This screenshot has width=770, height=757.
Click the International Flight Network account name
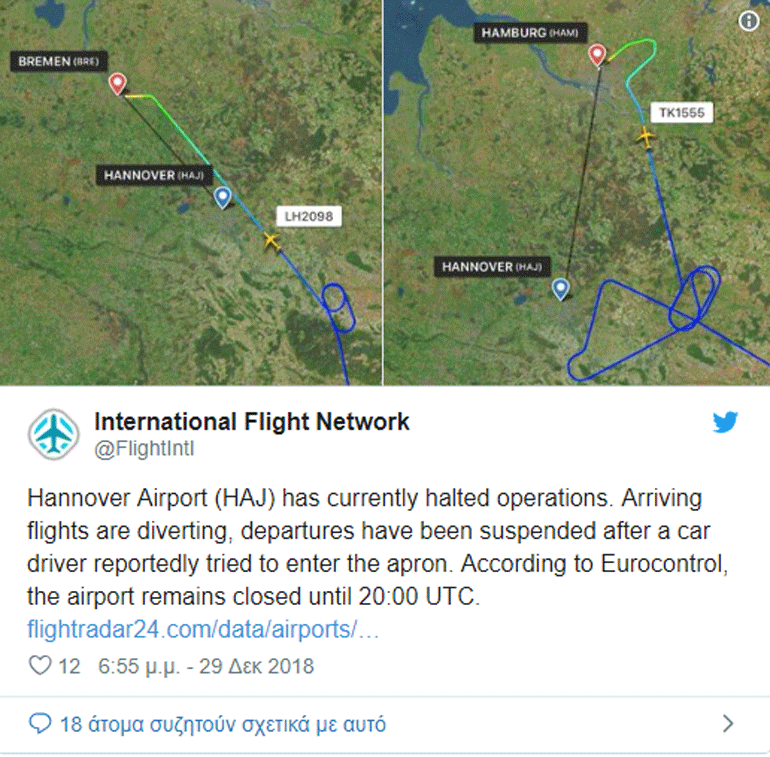(x=251, y=422)
